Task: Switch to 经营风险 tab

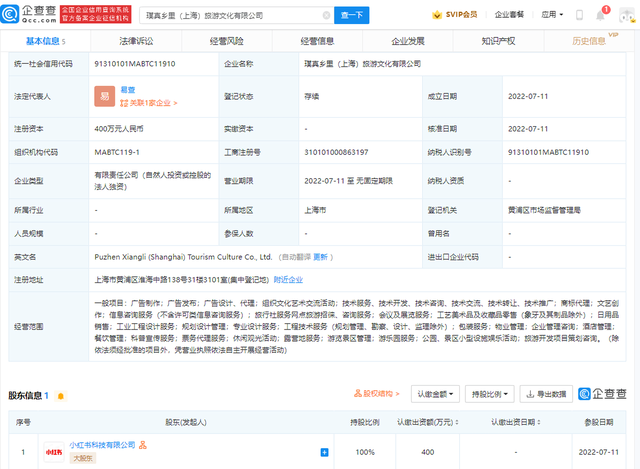Action: point(227,41)
